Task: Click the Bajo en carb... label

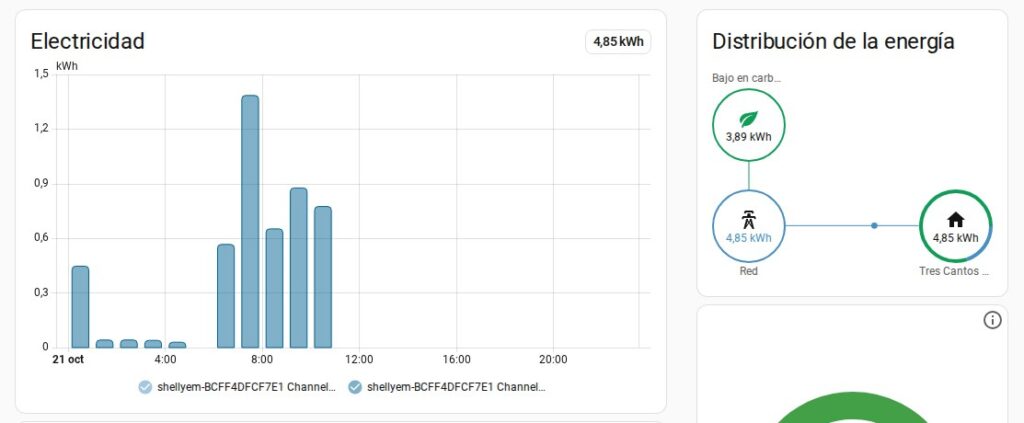Action: tap(746, 78)
